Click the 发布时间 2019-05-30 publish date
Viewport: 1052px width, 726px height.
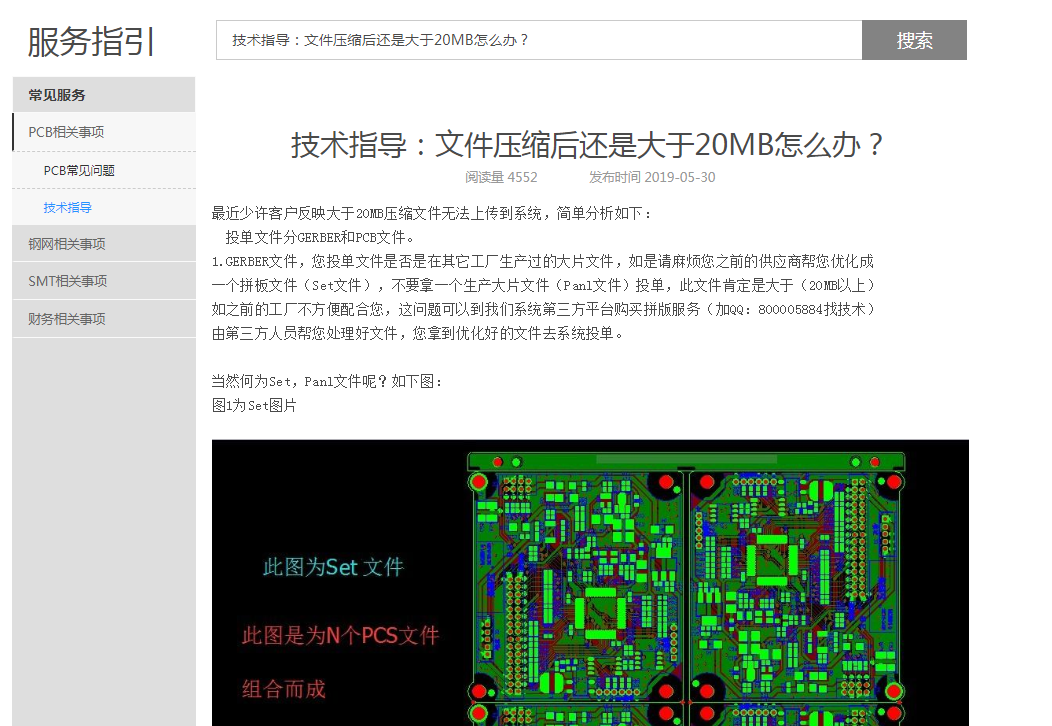tap(652, 177)
